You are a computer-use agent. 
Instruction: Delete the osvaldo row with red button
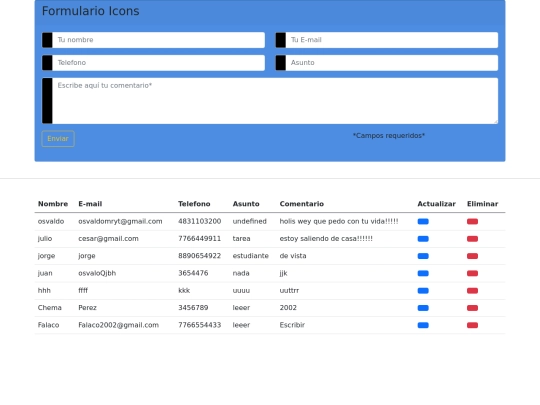click(x=472, y=221)
